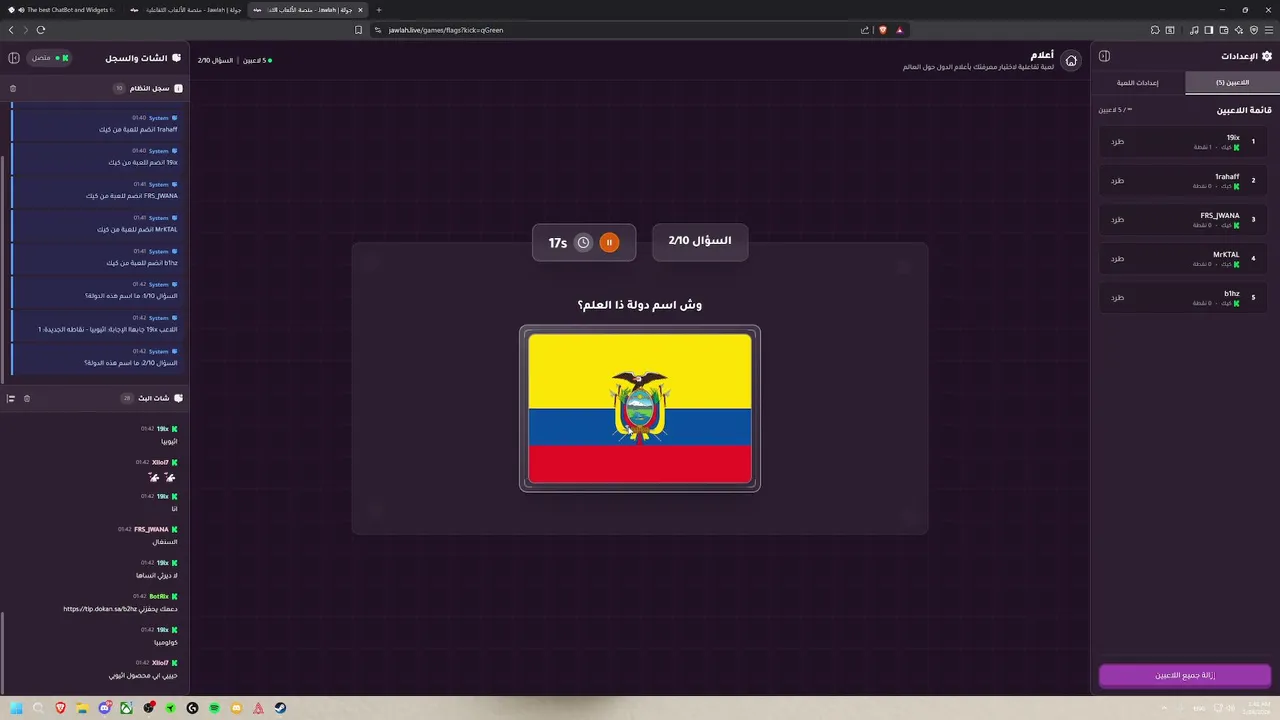Collapse the chat and log panel
1280x720 pixels.
tap(14, 58)
